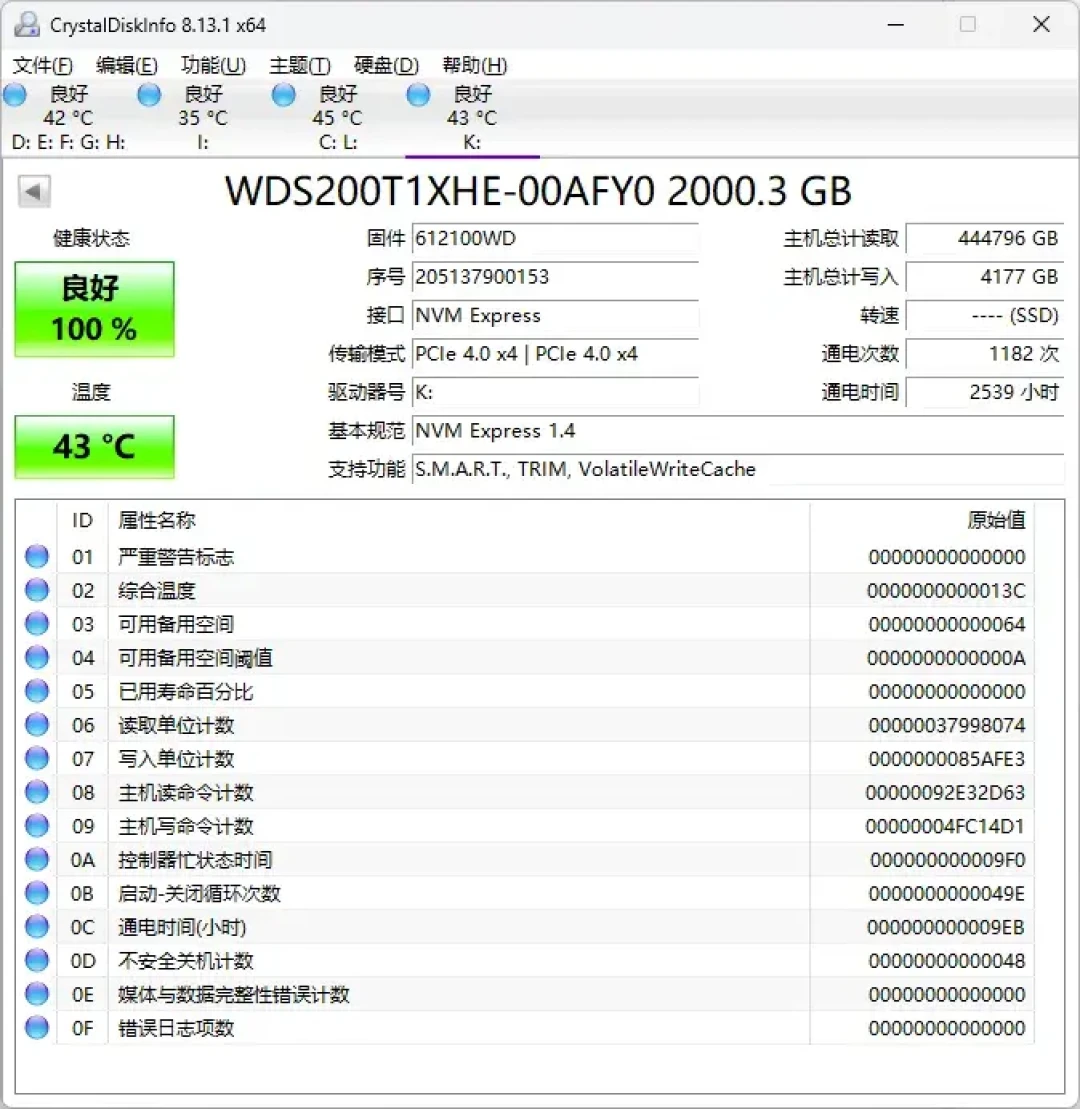
Task: Click the status icon for 05 已用寿命百分比
Action: (37, 691)
